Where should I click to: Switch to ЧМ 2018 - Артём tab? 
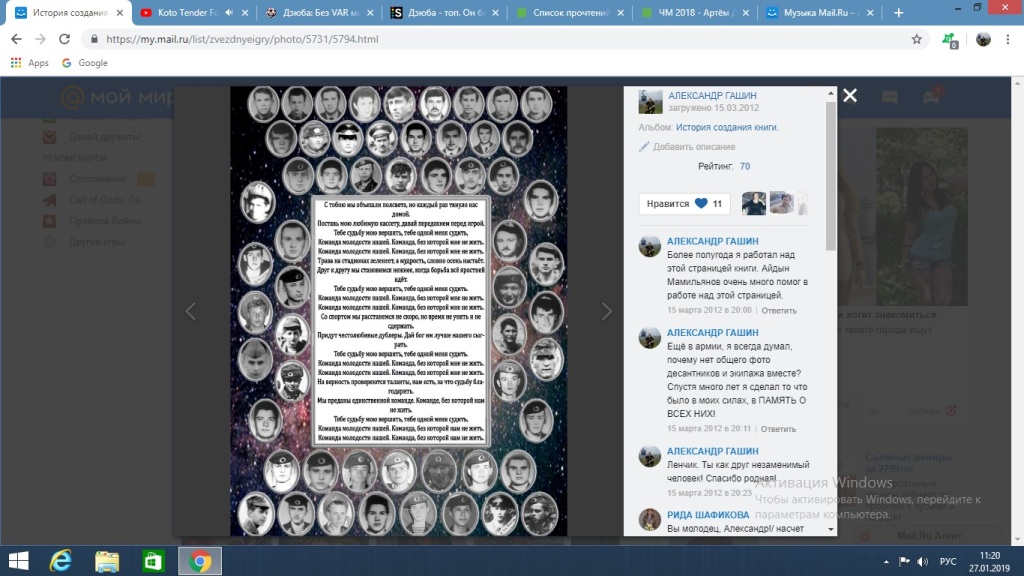coord(696,12)
